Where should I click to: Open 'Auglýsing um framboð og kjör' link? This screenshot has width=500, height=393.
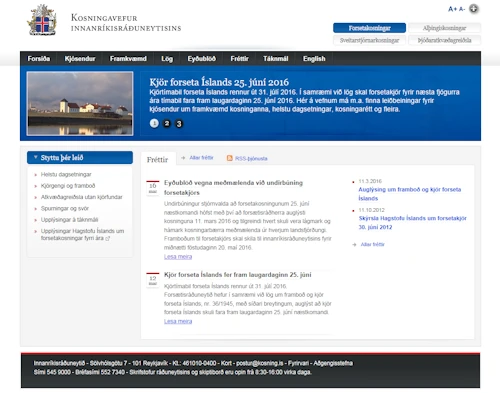[x=410, y=194]
